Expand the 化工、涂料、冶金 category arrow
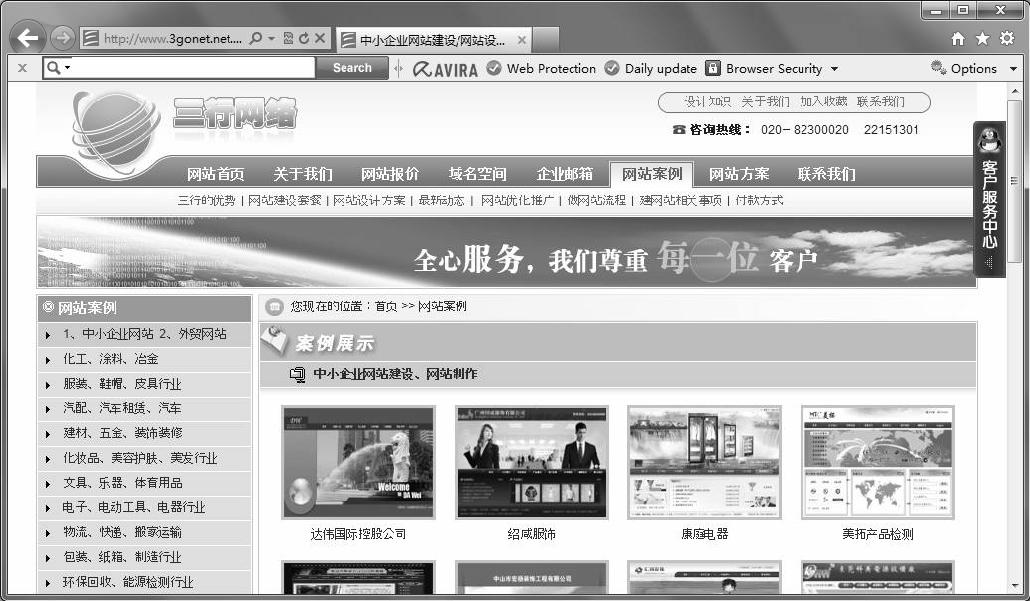This screenshot has width=1030, height=601. click(48, 360)
